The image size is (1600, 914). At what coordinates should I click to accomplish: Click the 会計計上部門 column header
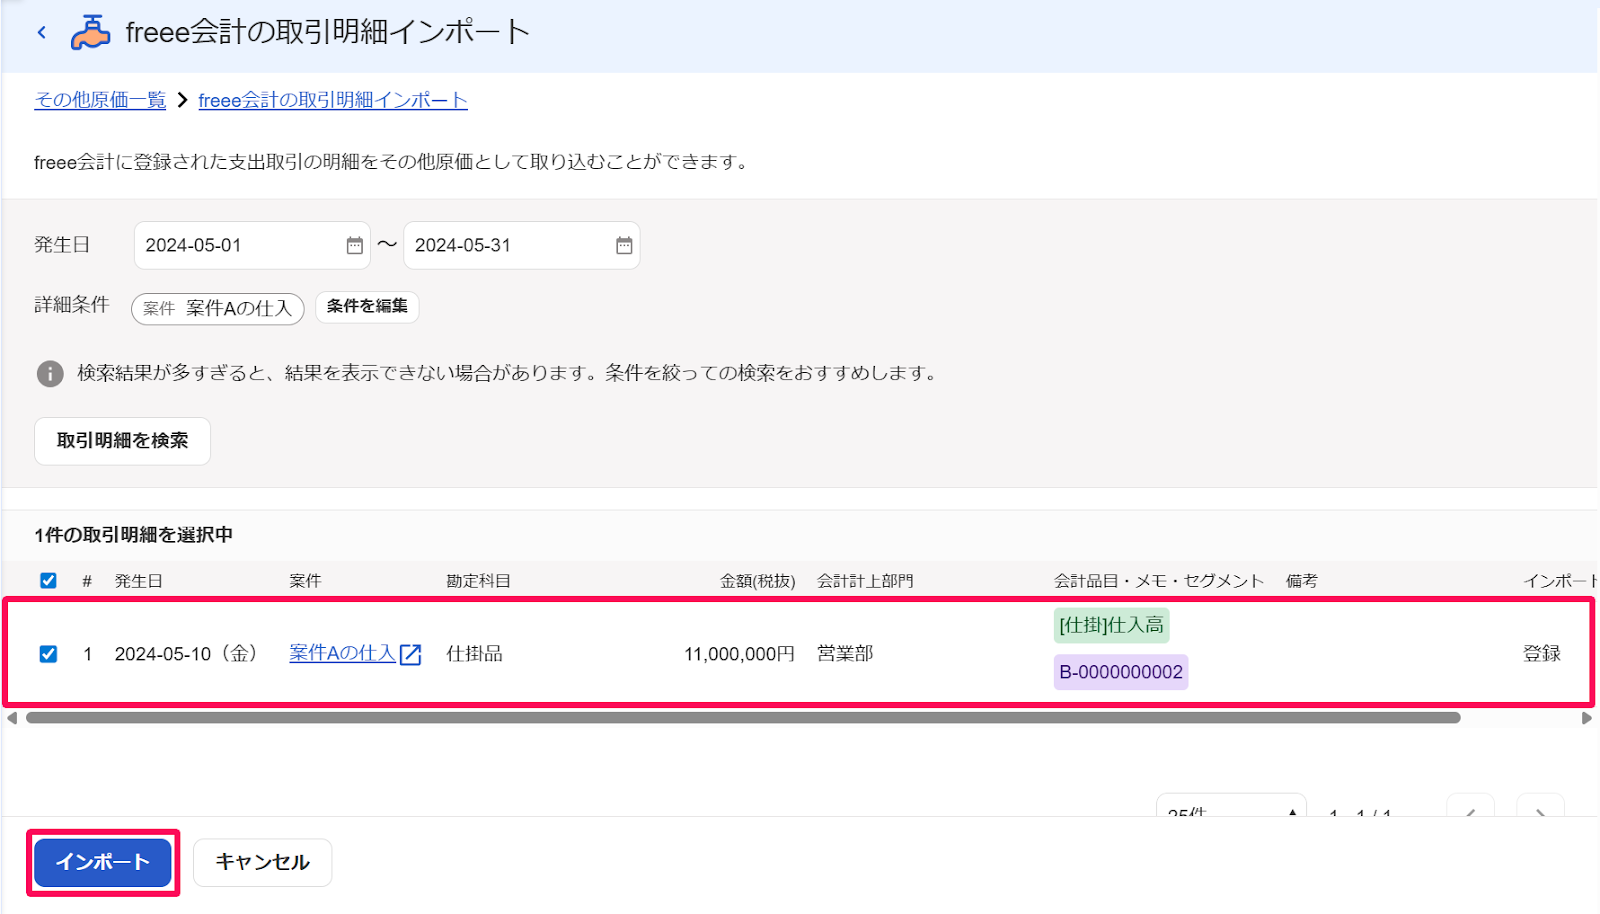[865, 581]
